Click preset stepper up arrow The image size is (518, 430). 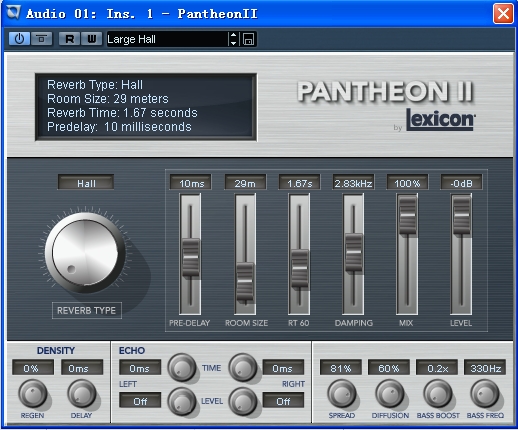point(233,35)
